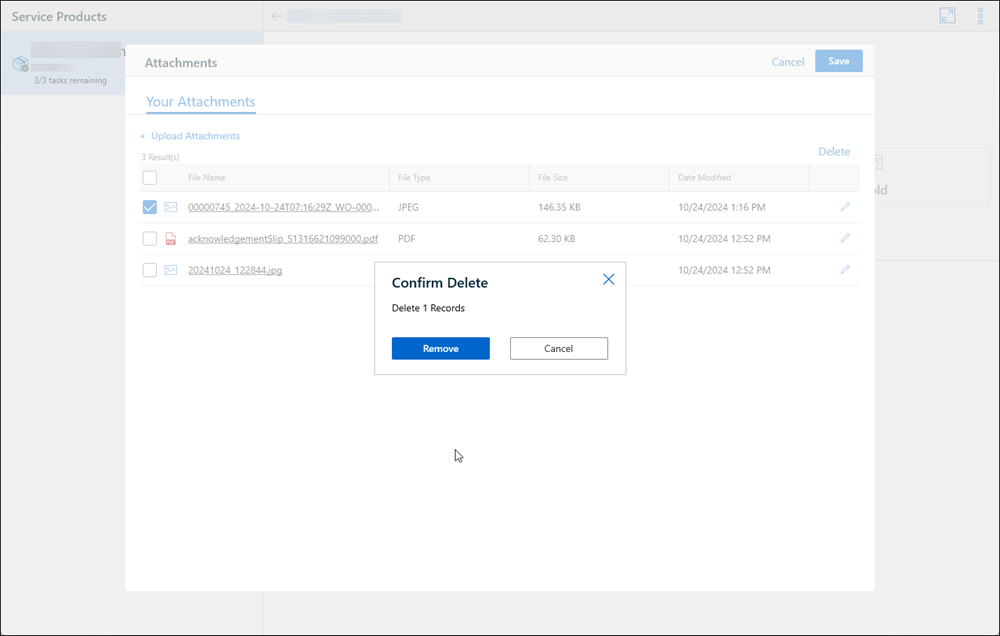1000x636 pixels.
Task: Click image icon of 20241024_122844.jpg row
Action: coord(170,270)
